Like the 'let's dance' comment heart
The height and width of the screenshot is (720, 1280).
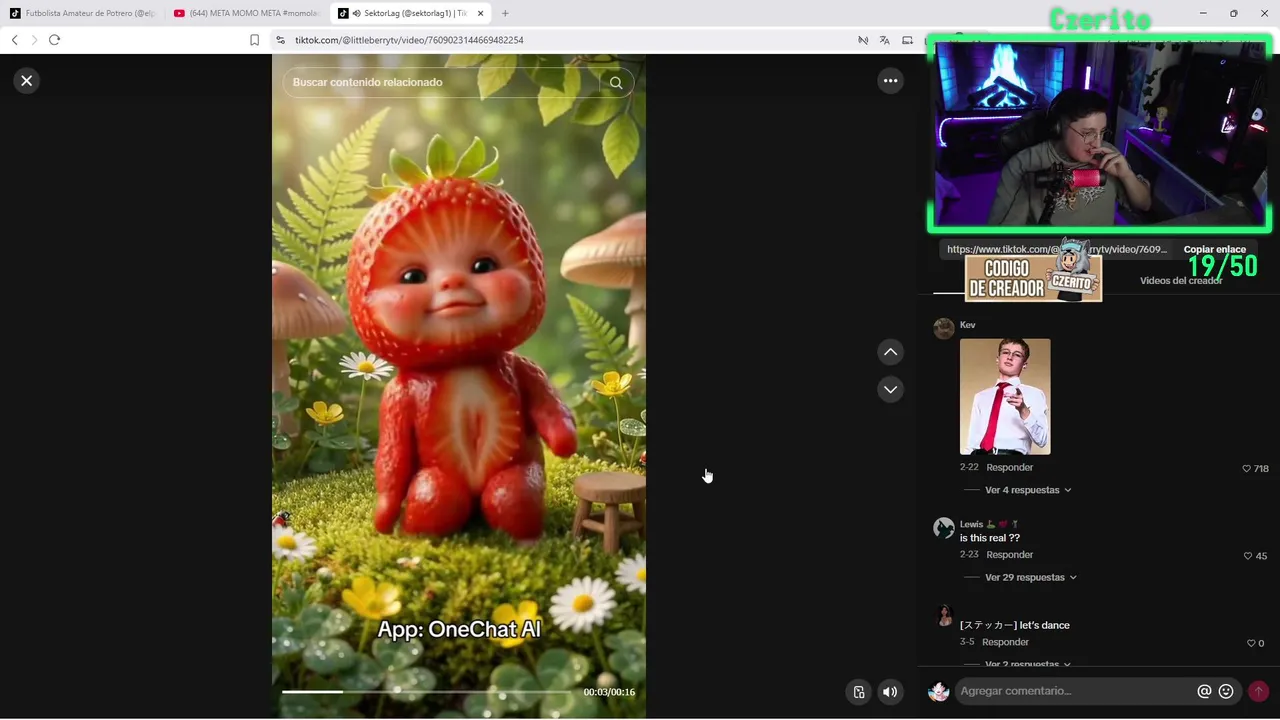point(1251,643)
